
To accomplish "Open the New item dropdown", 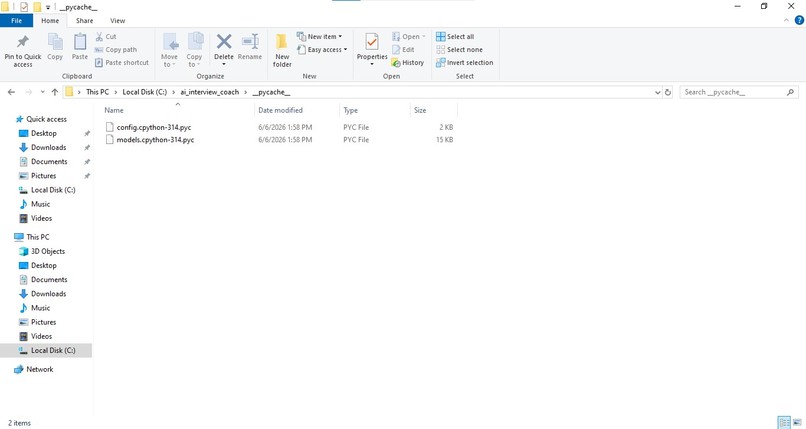I will [319, 36].
